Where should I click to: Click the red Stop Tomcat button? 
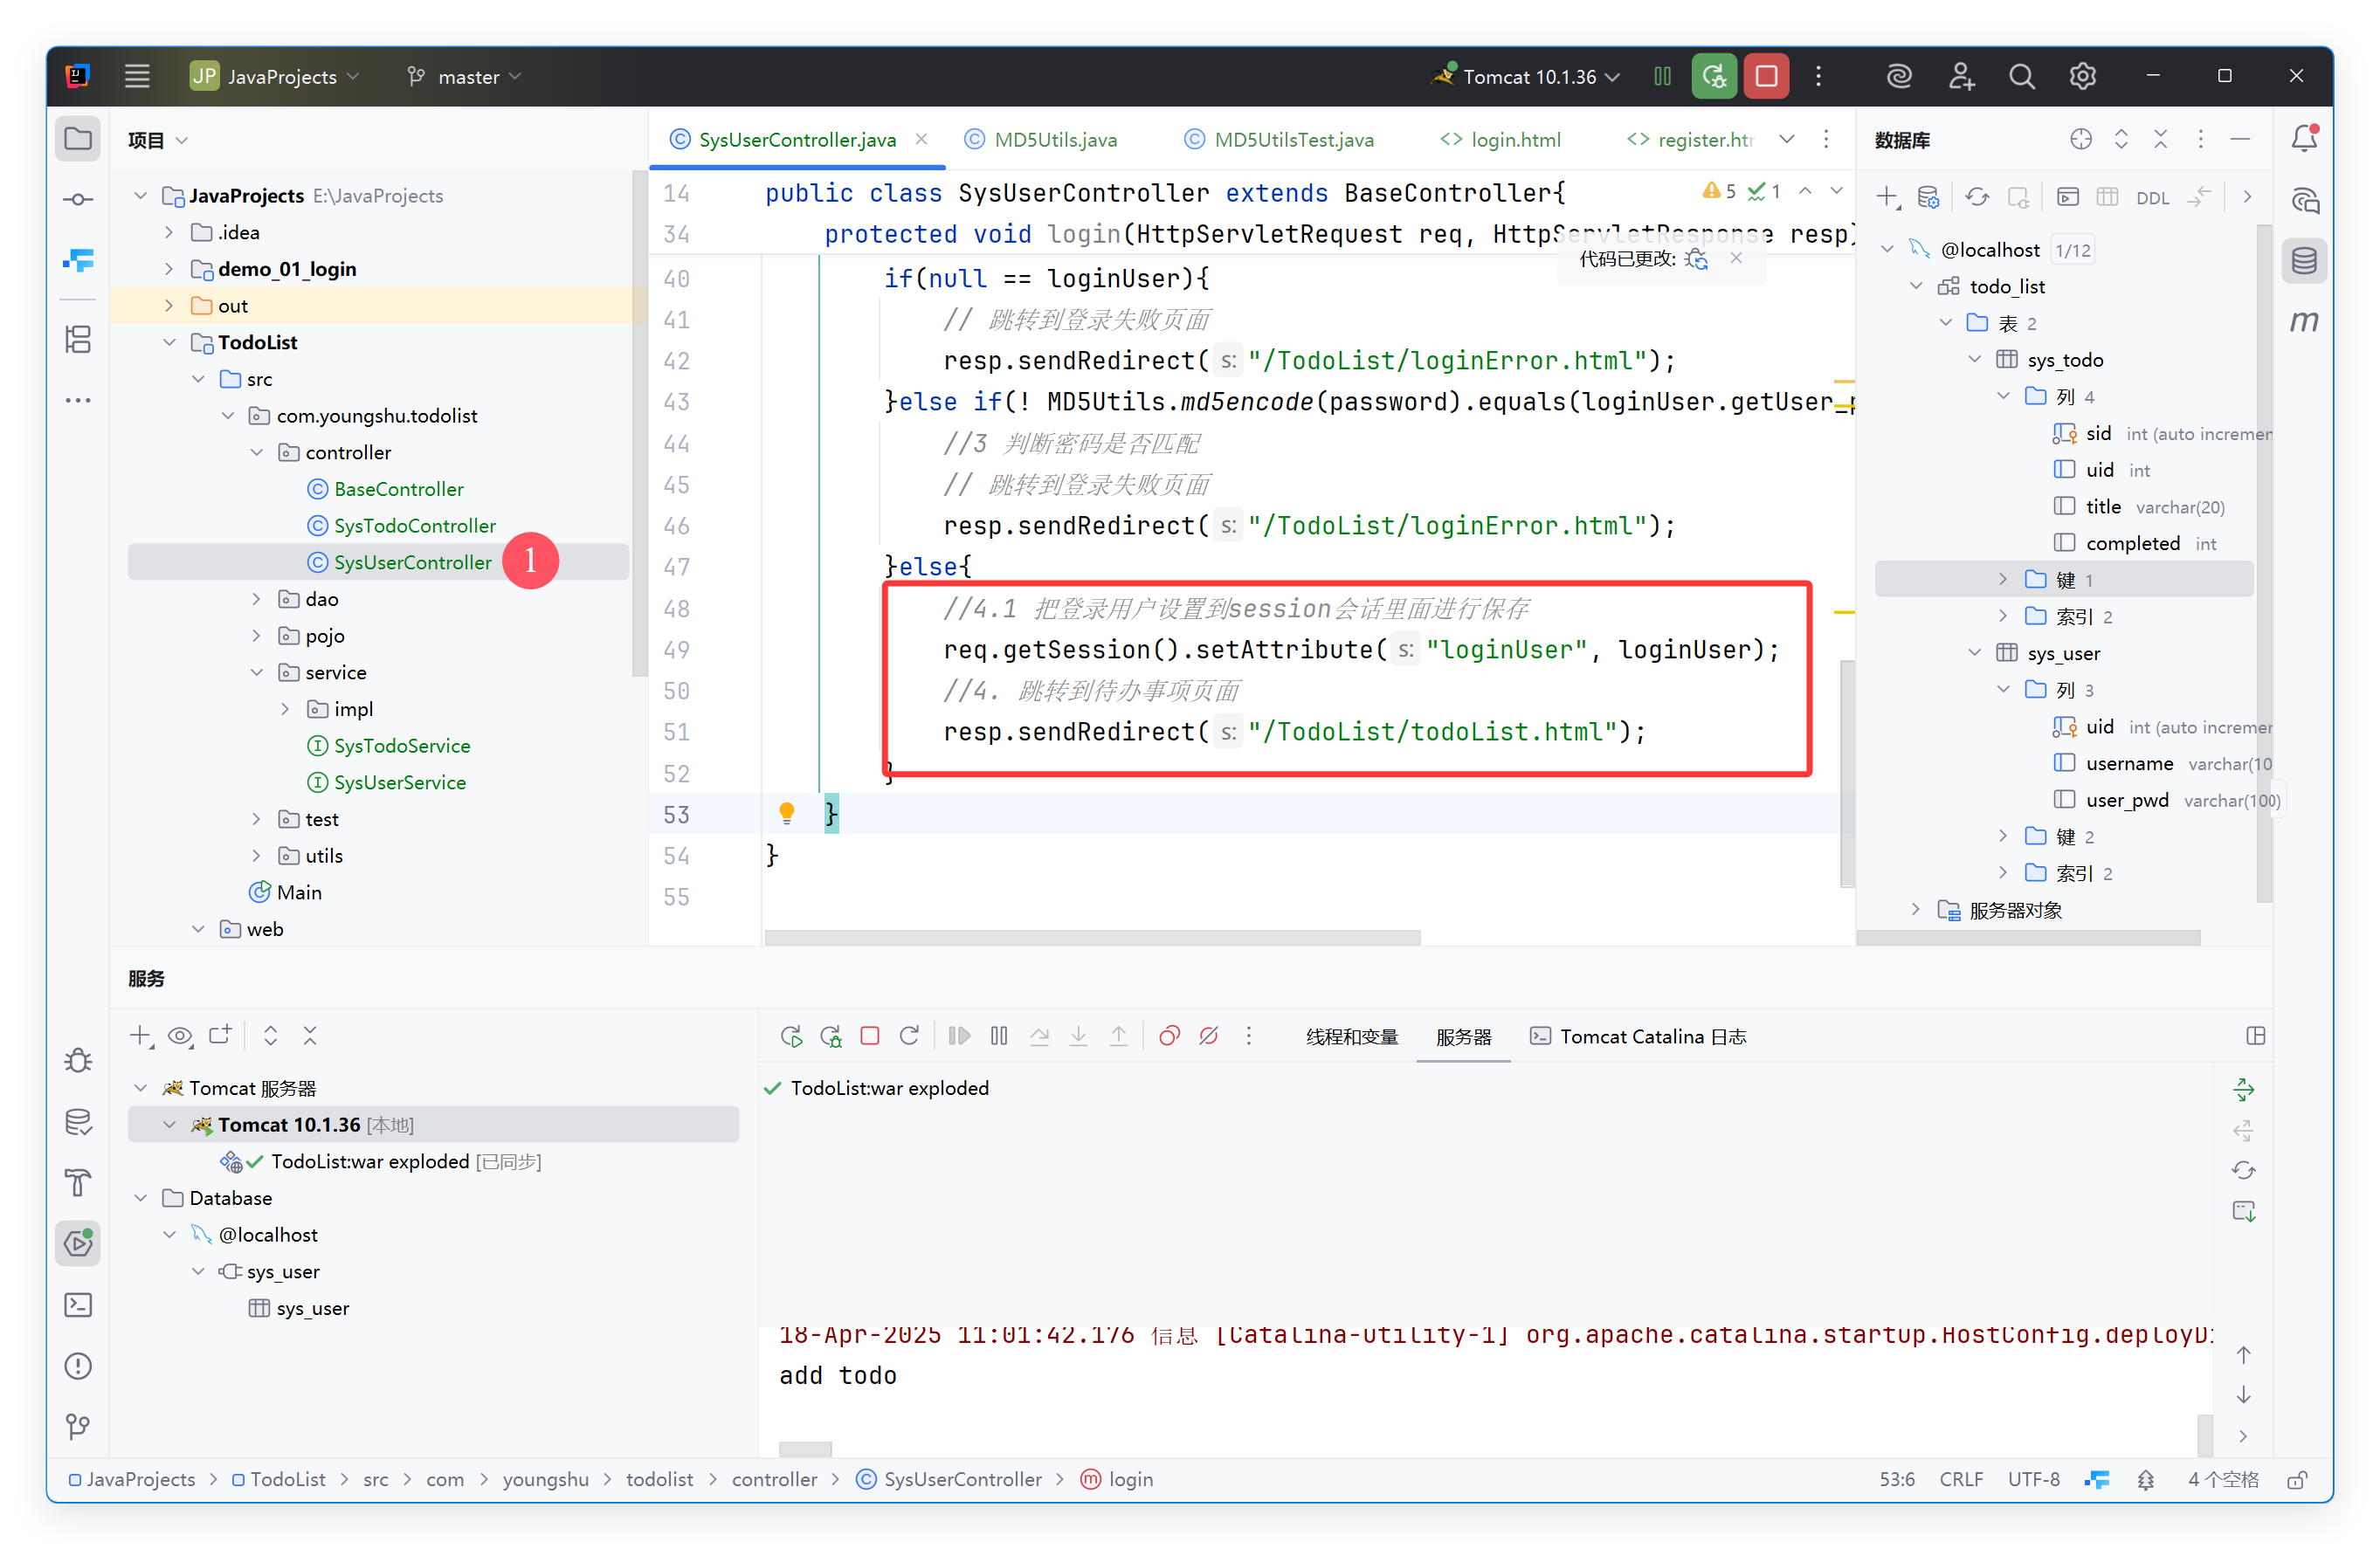[1766, 76]
